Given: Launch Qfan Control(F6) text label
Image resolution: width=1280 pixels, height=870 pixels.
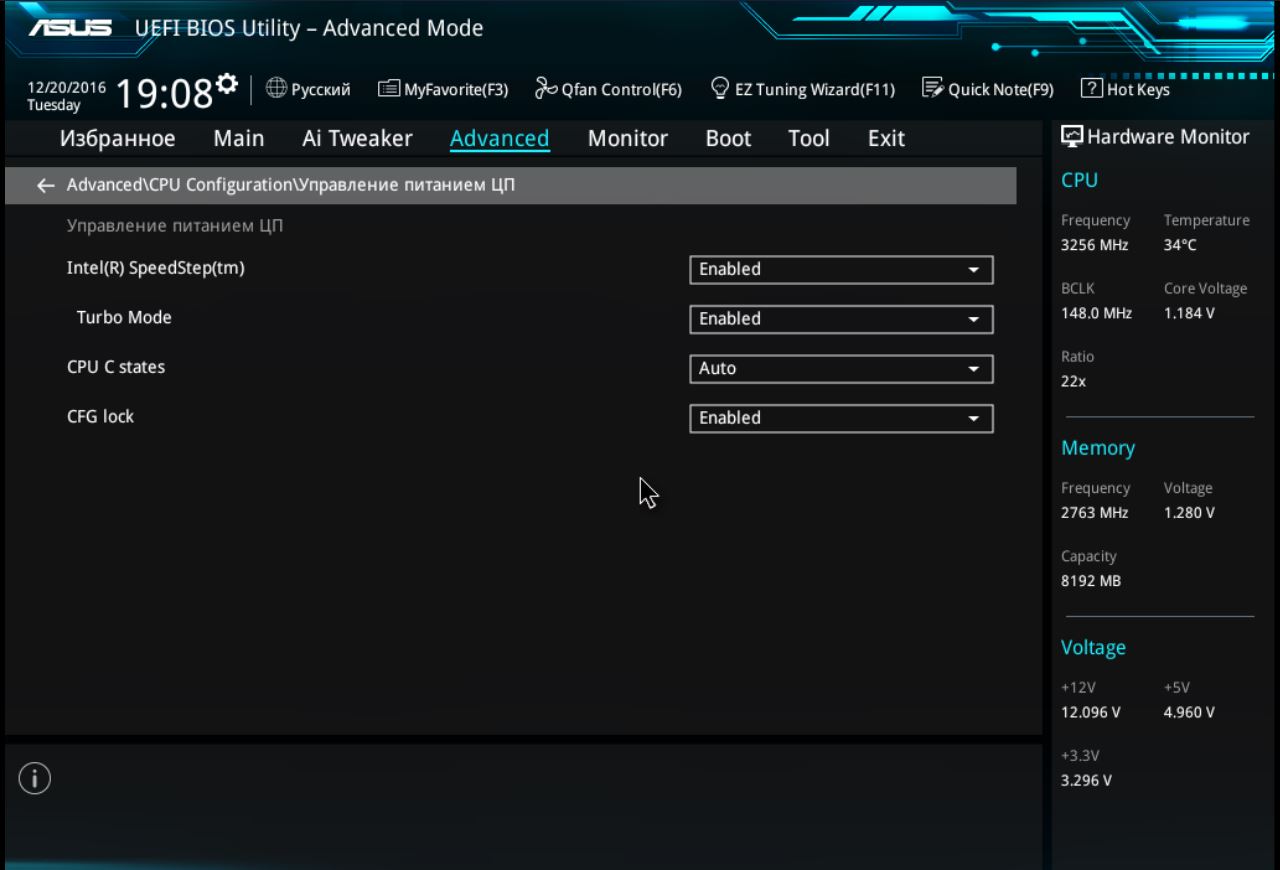Looking at the screenshot, I should coord(621,90).
